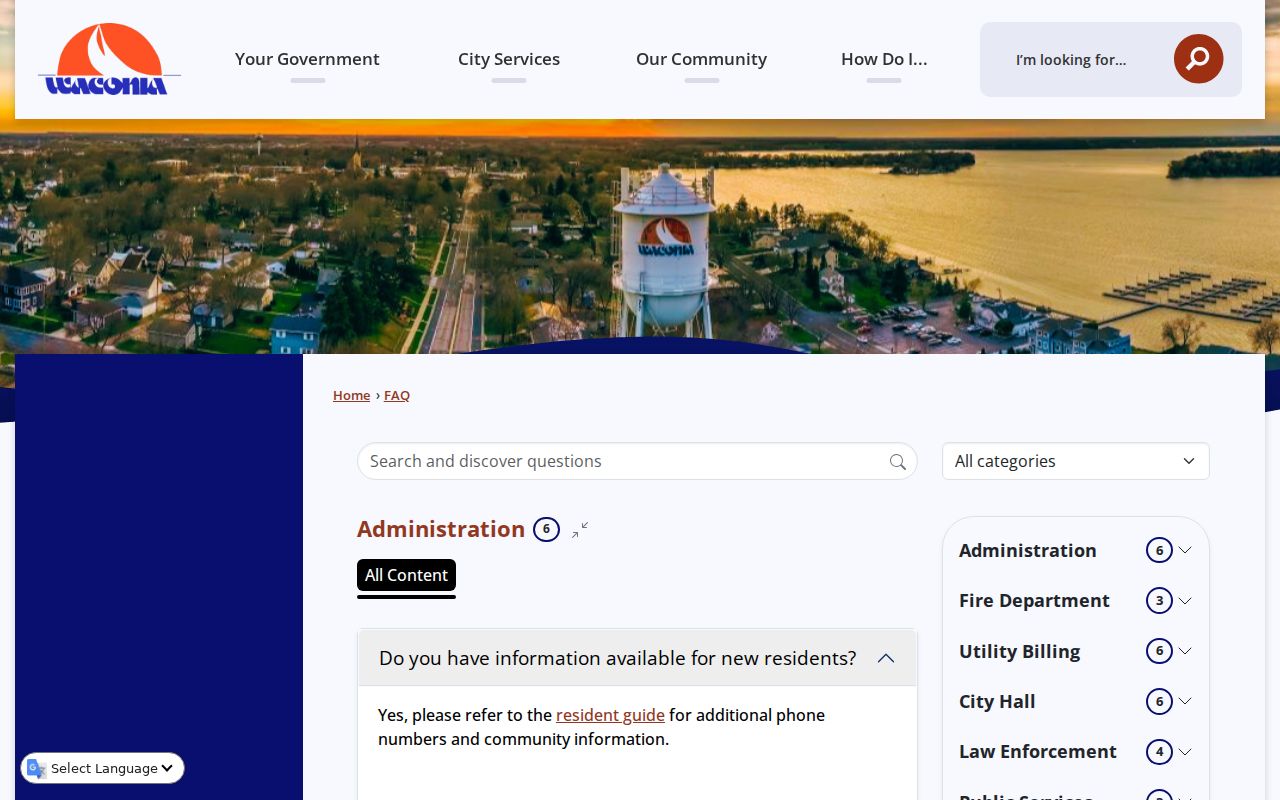Click the Waconia city logo

coord(109,59)
